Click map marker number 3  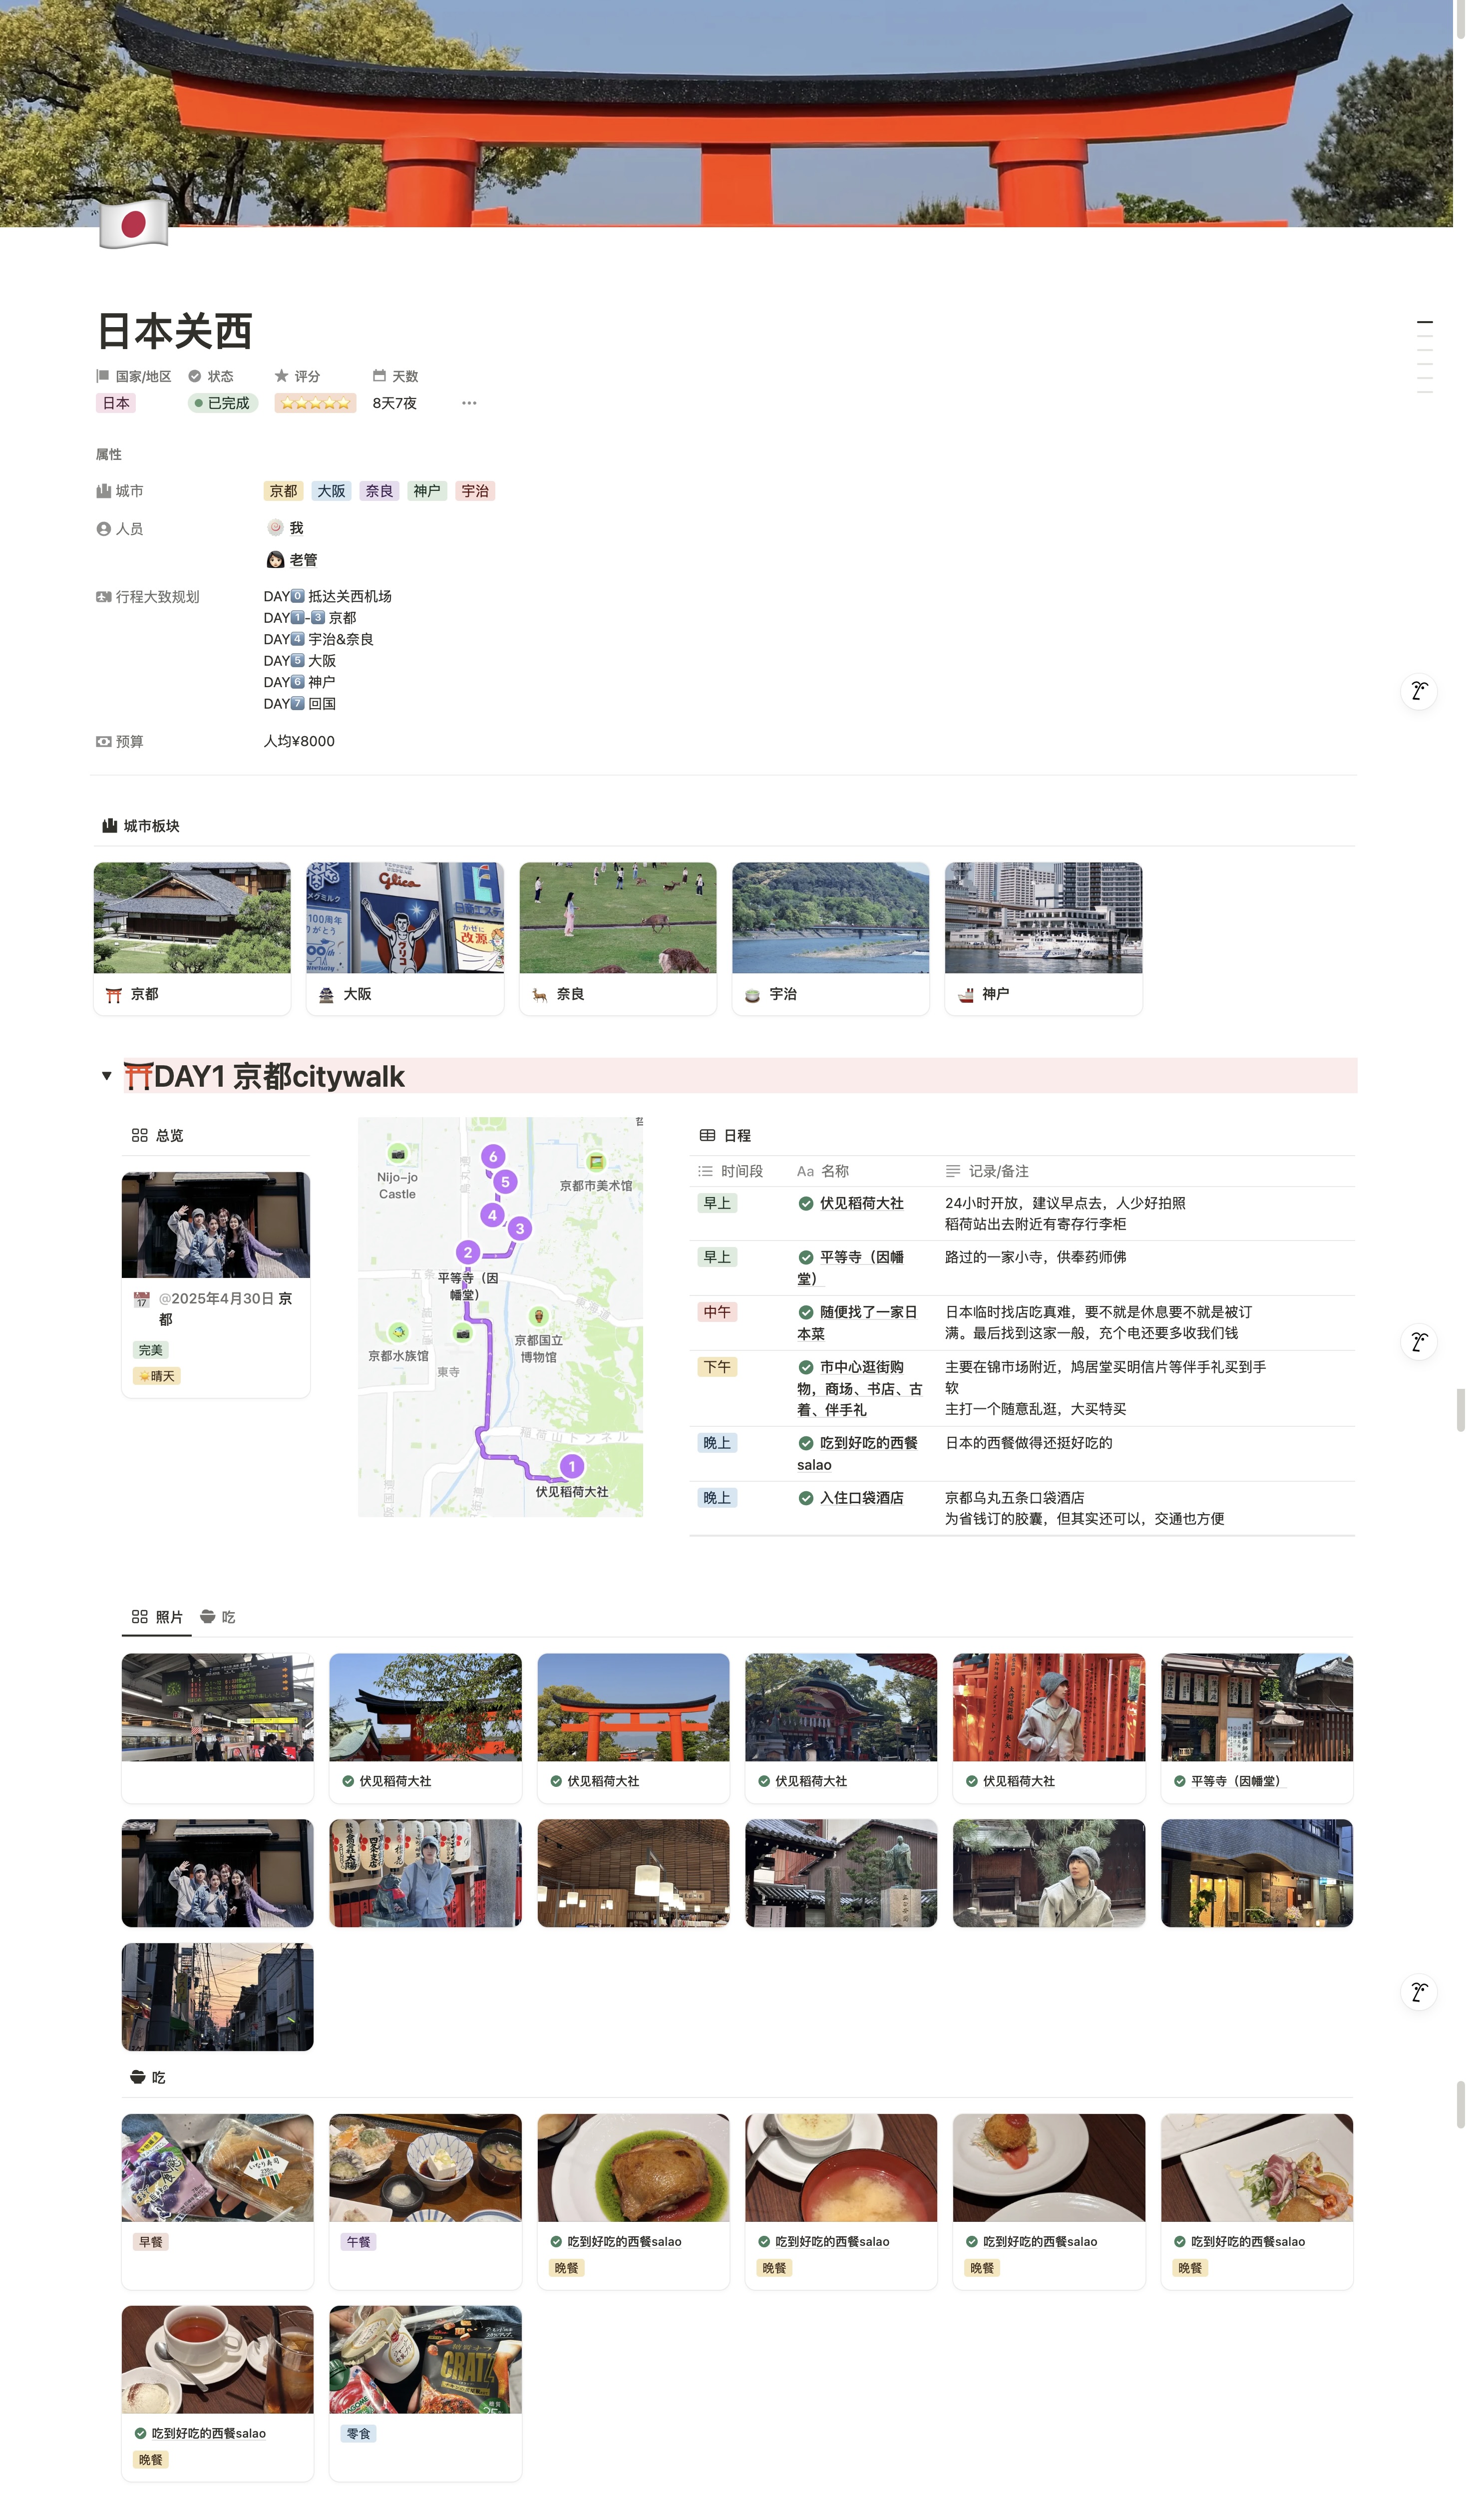pos(519,1228)
